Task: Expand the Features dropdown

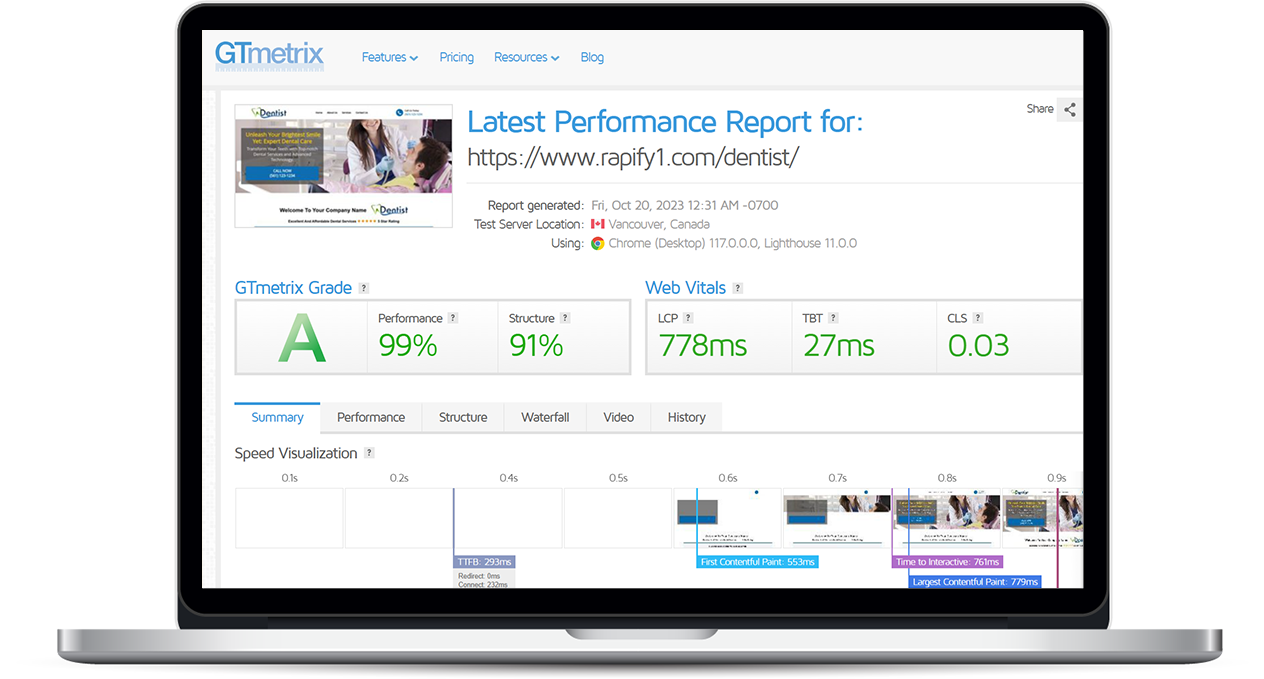Action: pos(389,57)
